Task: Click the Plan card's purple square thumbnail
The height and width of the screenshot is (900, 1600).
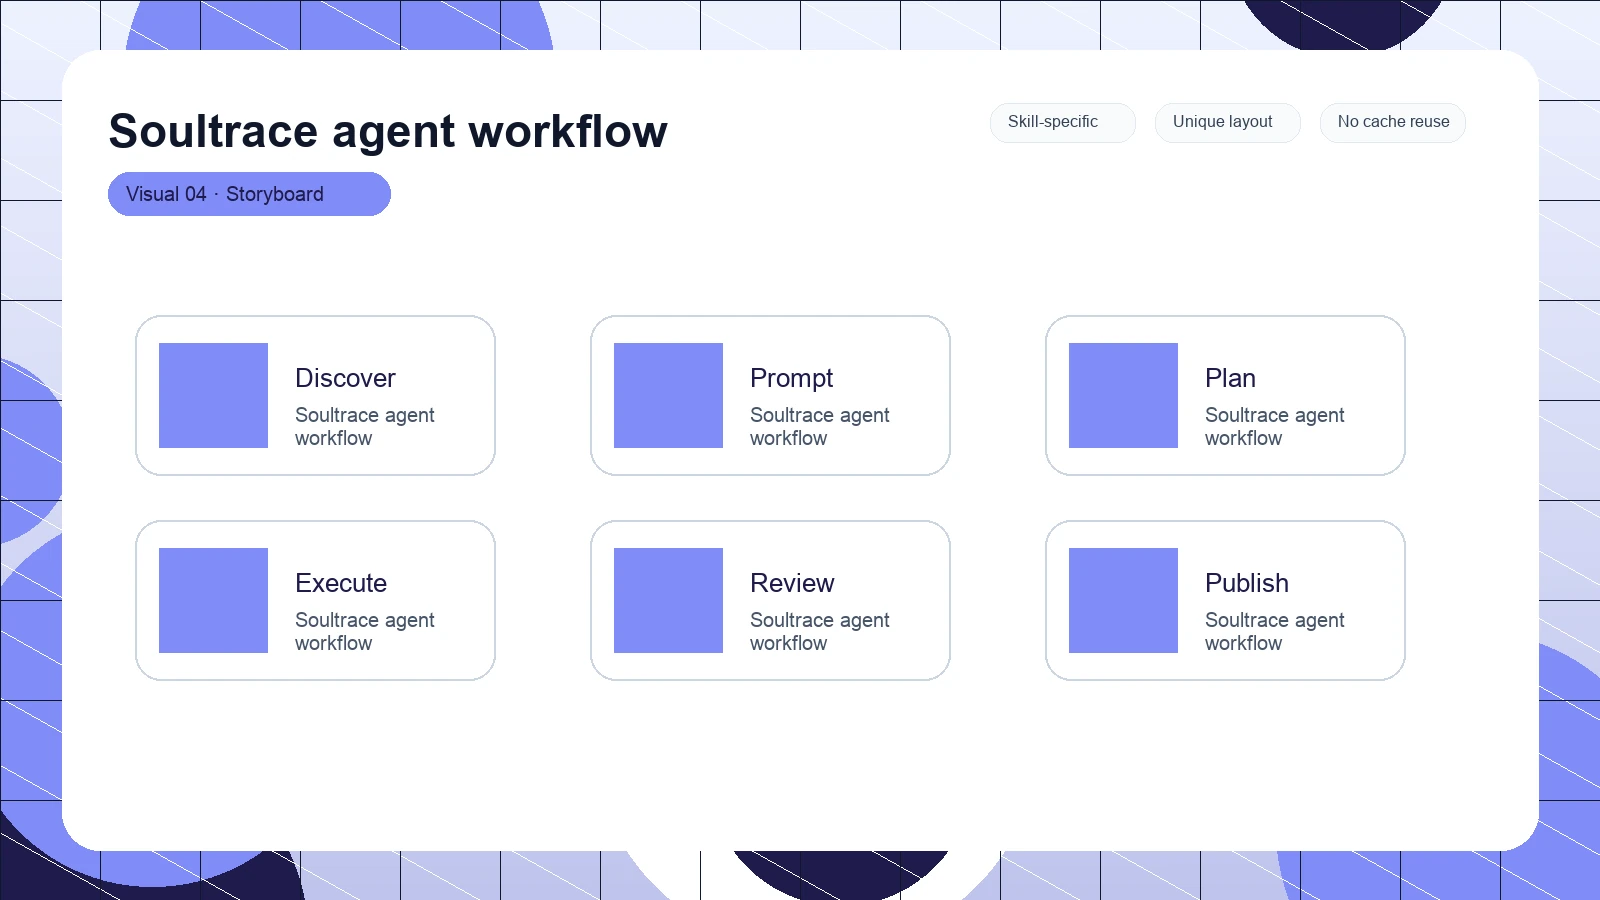Action: click(1123, 395)
